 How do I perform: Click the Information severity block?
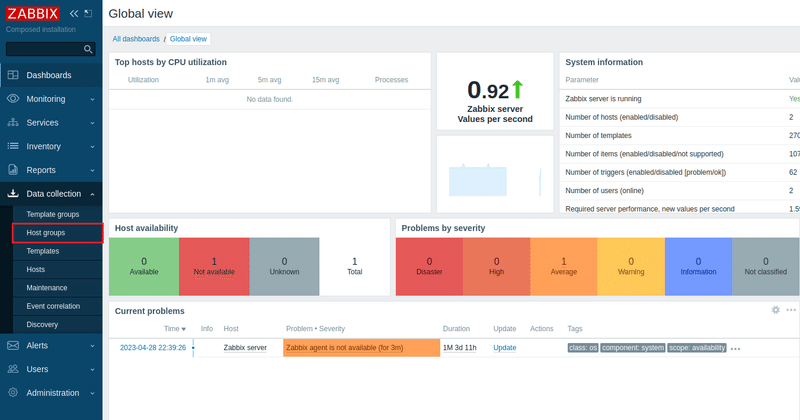(x=698, y=266)
